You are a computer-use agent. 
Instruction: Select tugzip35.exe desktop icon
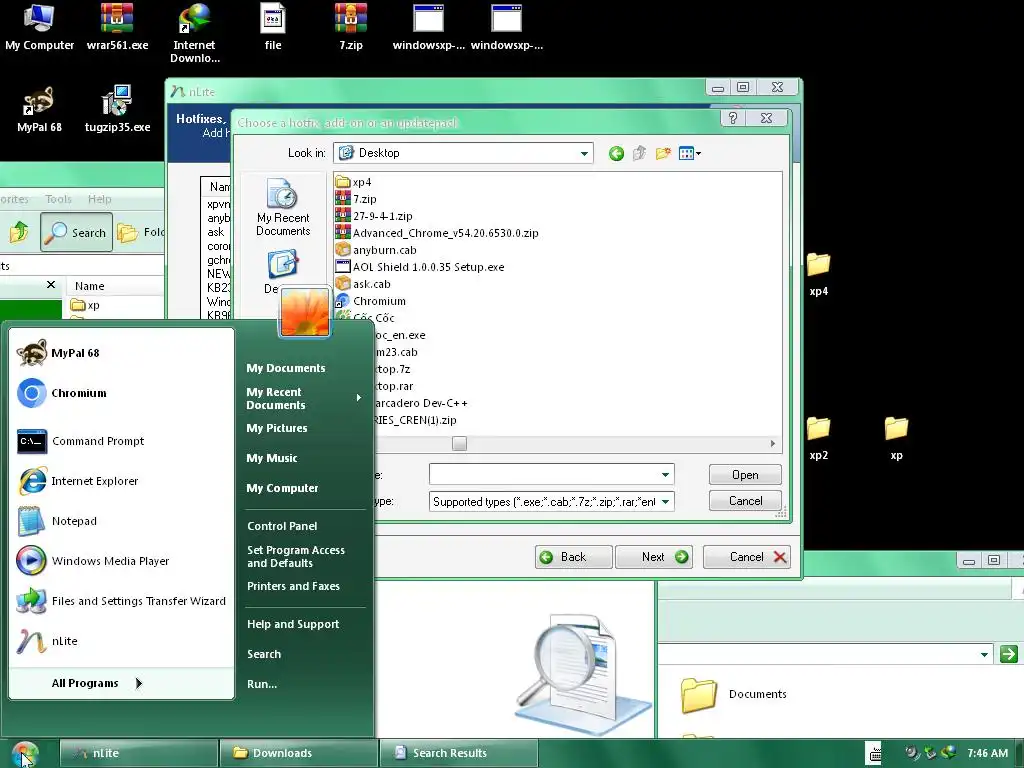coord(118,109)
